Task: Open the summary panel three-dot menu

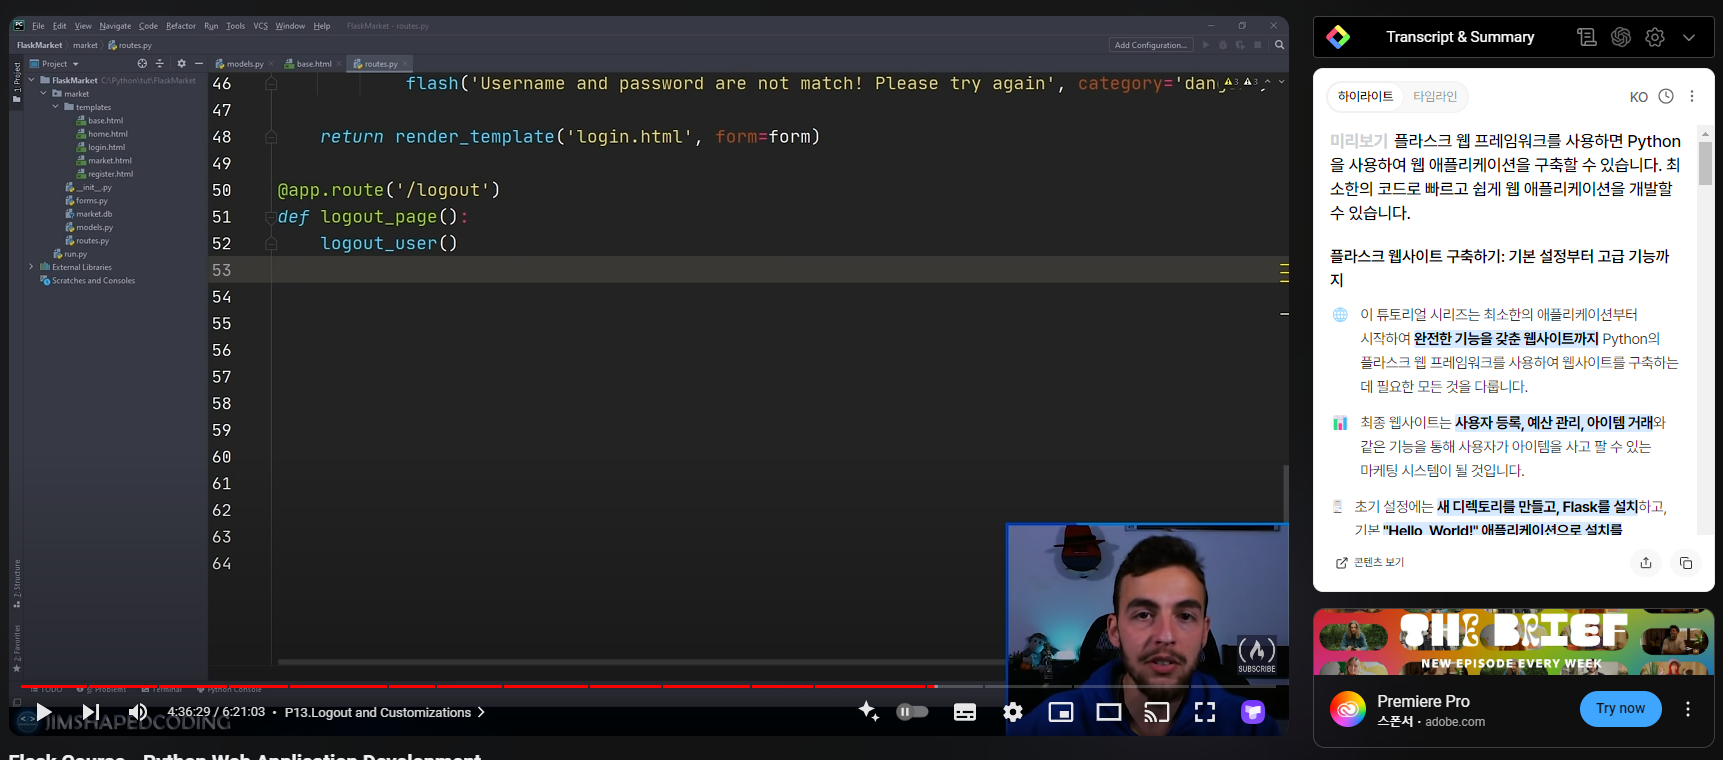Action: (1692, 96)
